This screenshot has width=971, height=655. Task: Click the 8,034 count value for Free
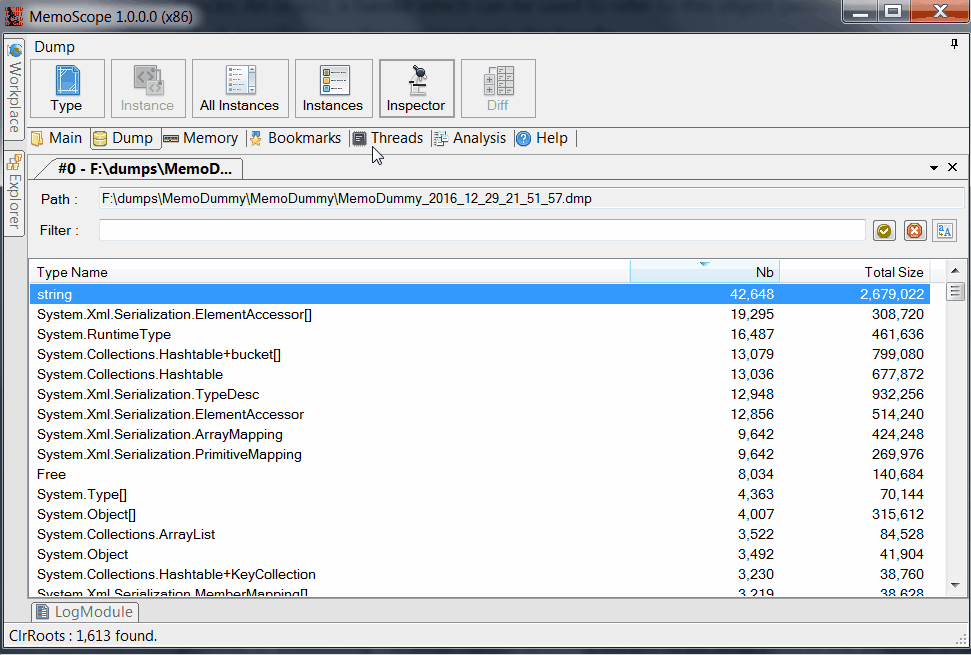(755, 474)
